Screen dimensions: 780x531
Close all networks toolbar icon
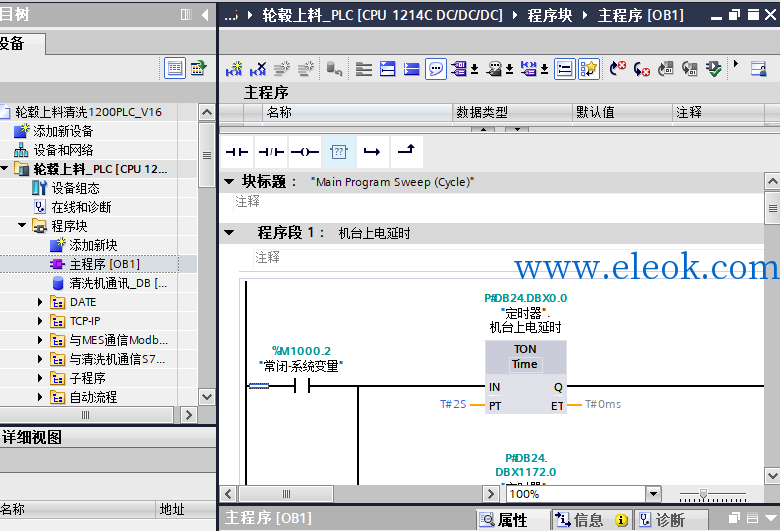(x=412, y=69)
